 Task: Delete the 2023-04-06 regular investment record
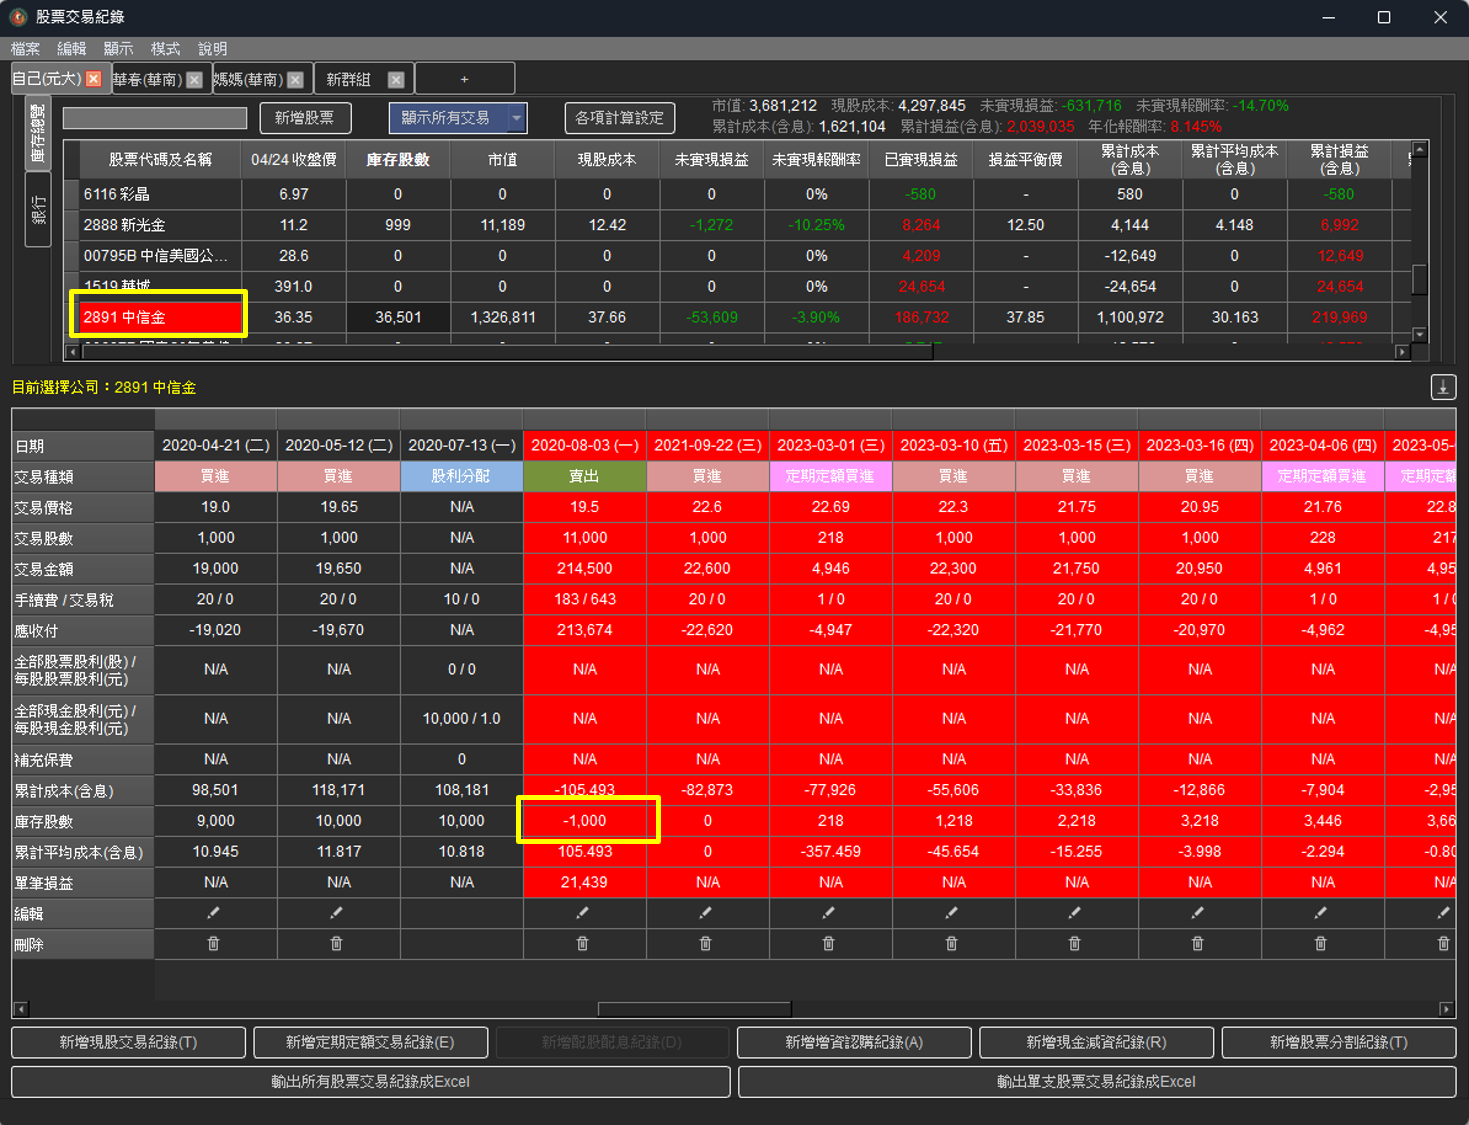(1320, 944)
